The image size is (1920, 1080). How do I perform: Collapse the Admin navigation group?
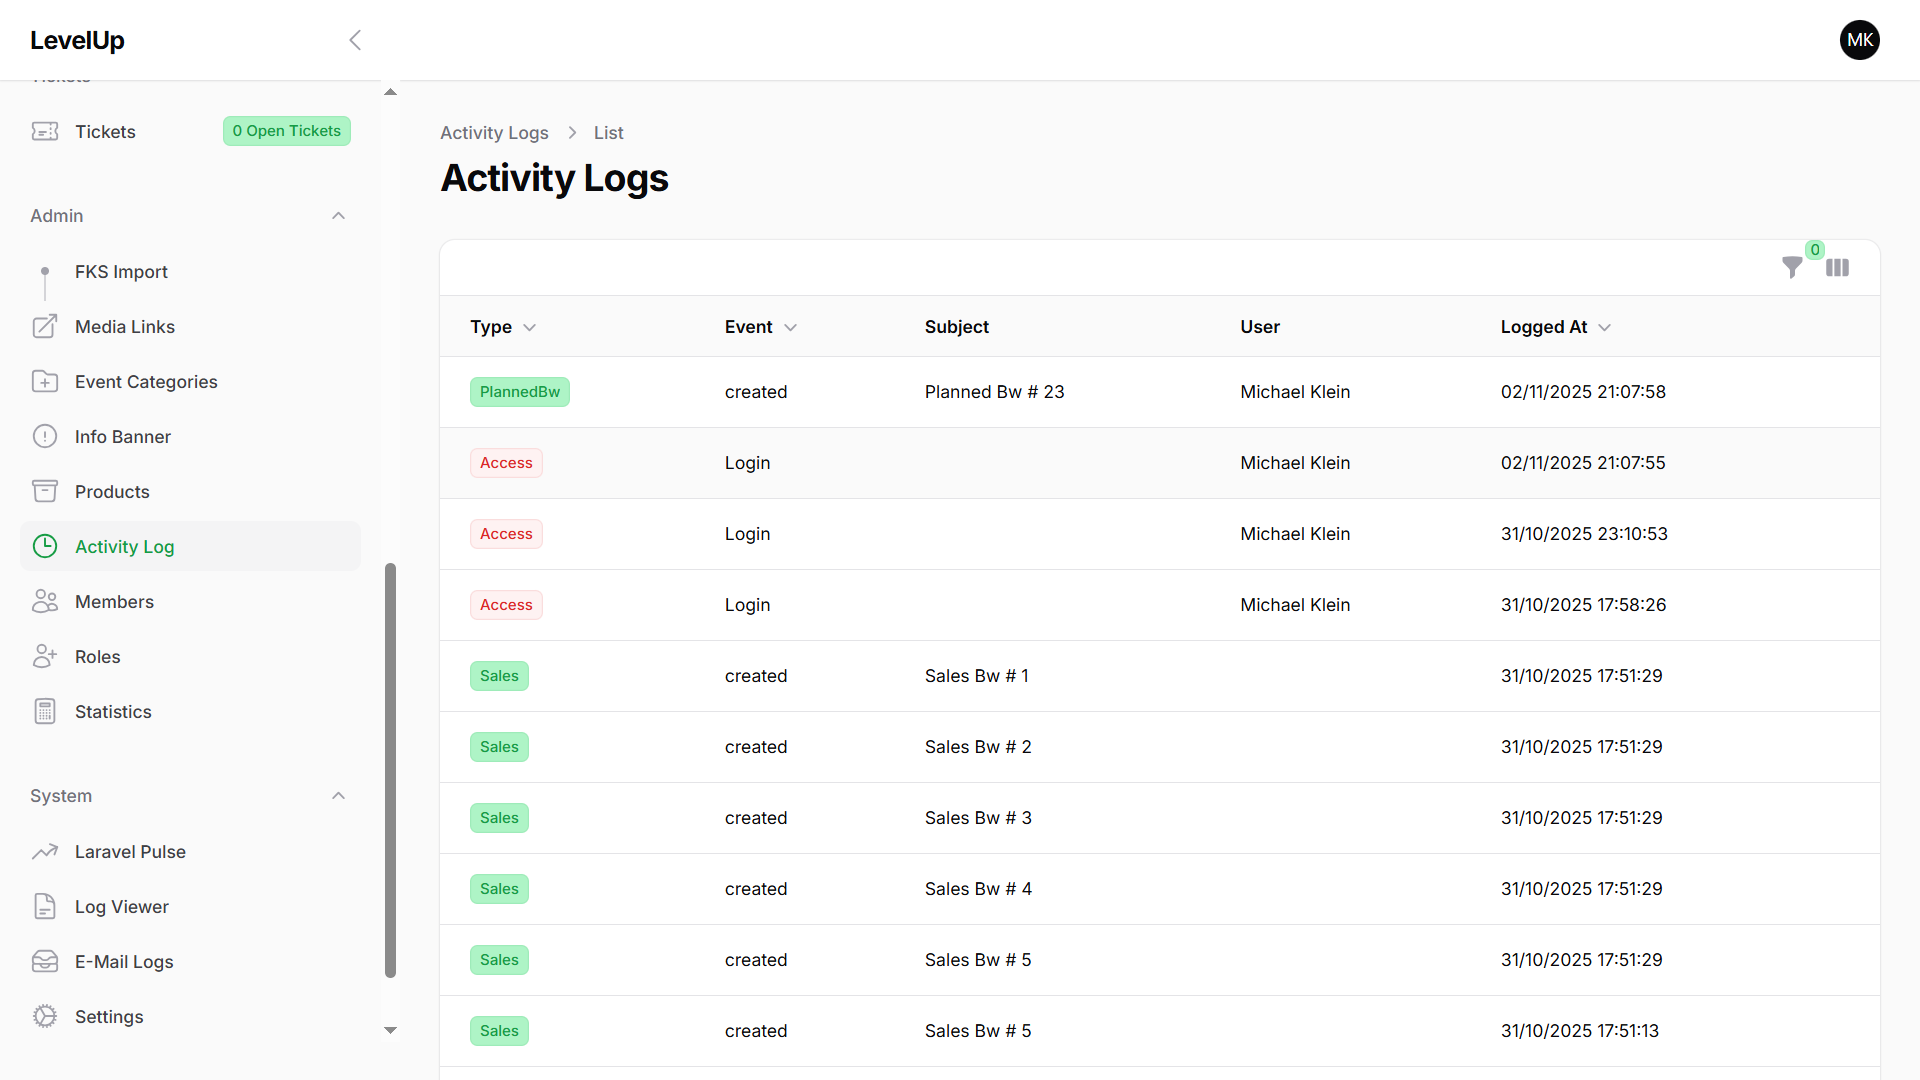pos(338,216)
